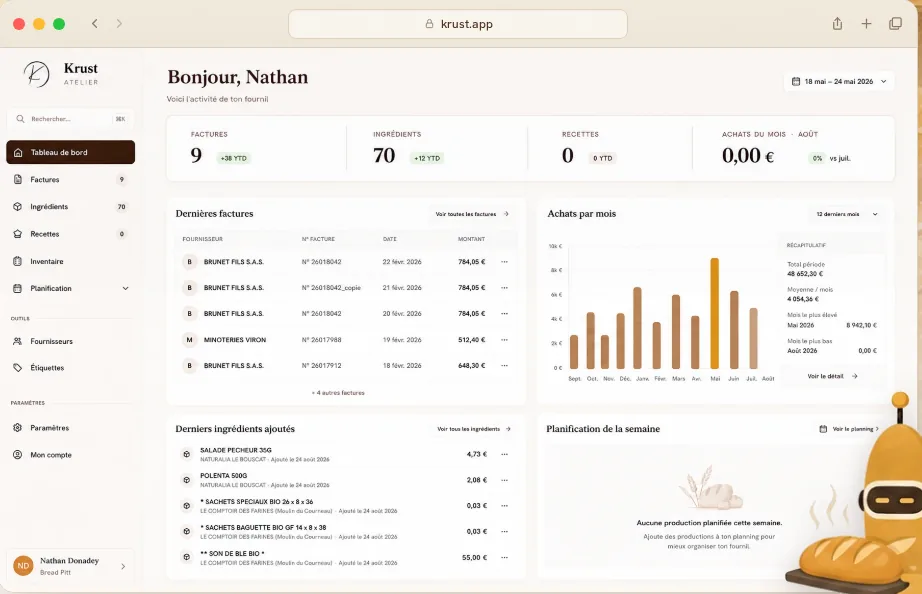Go to Tableau de bord menu item
The image size is (922, 594).
pyautogui.click(x=71, y=152)
